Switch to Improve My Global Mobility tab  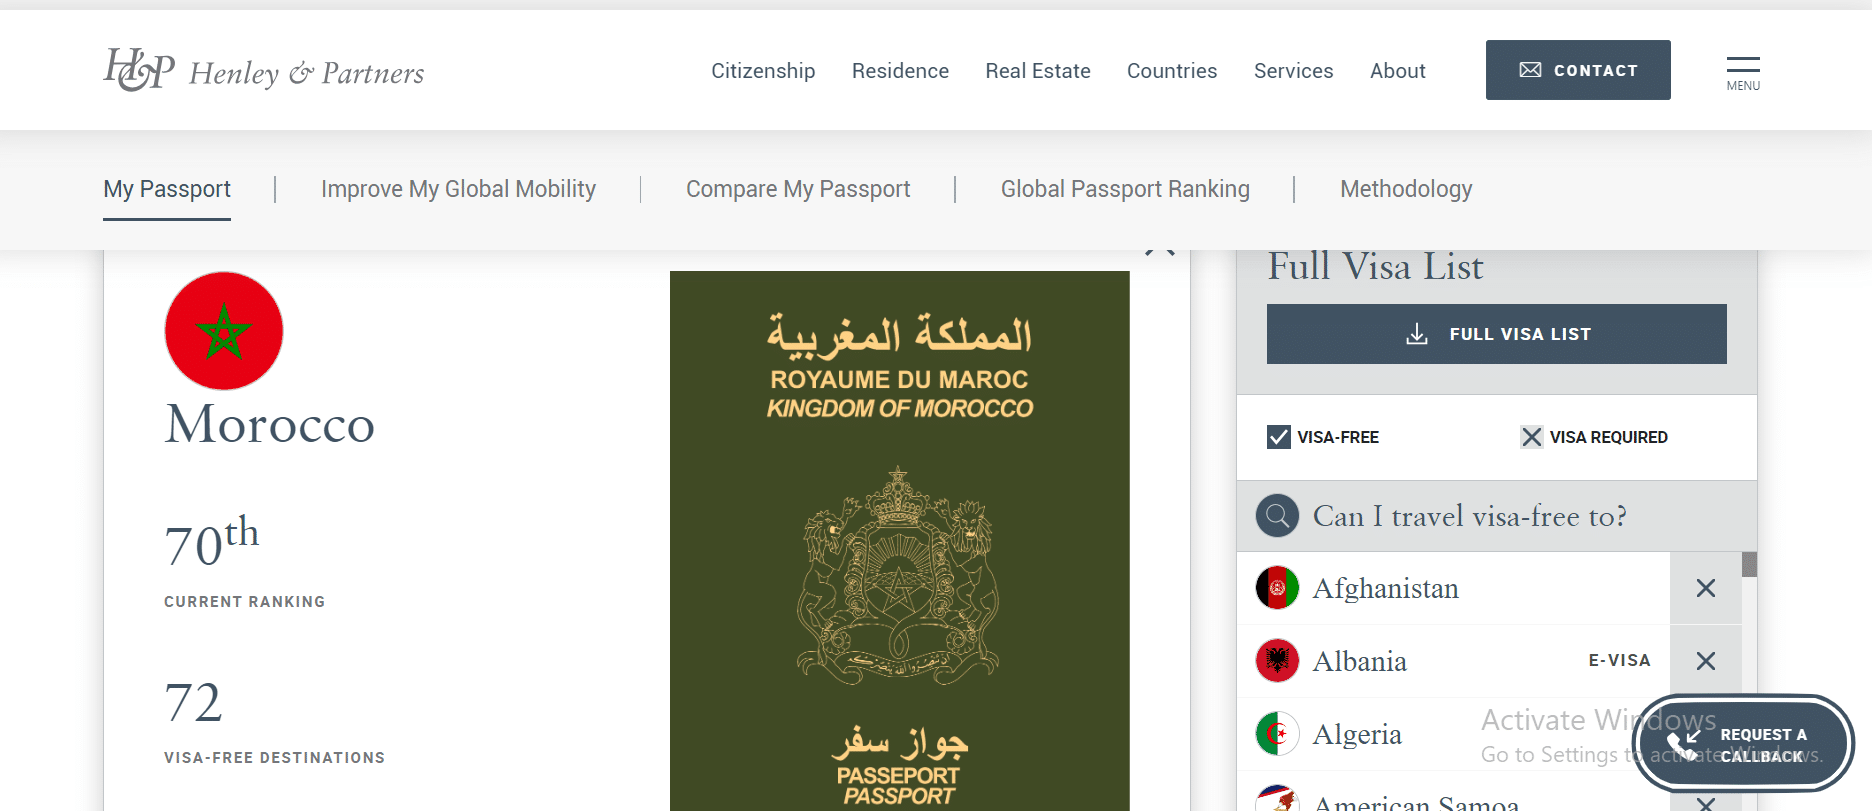[458, 189]
